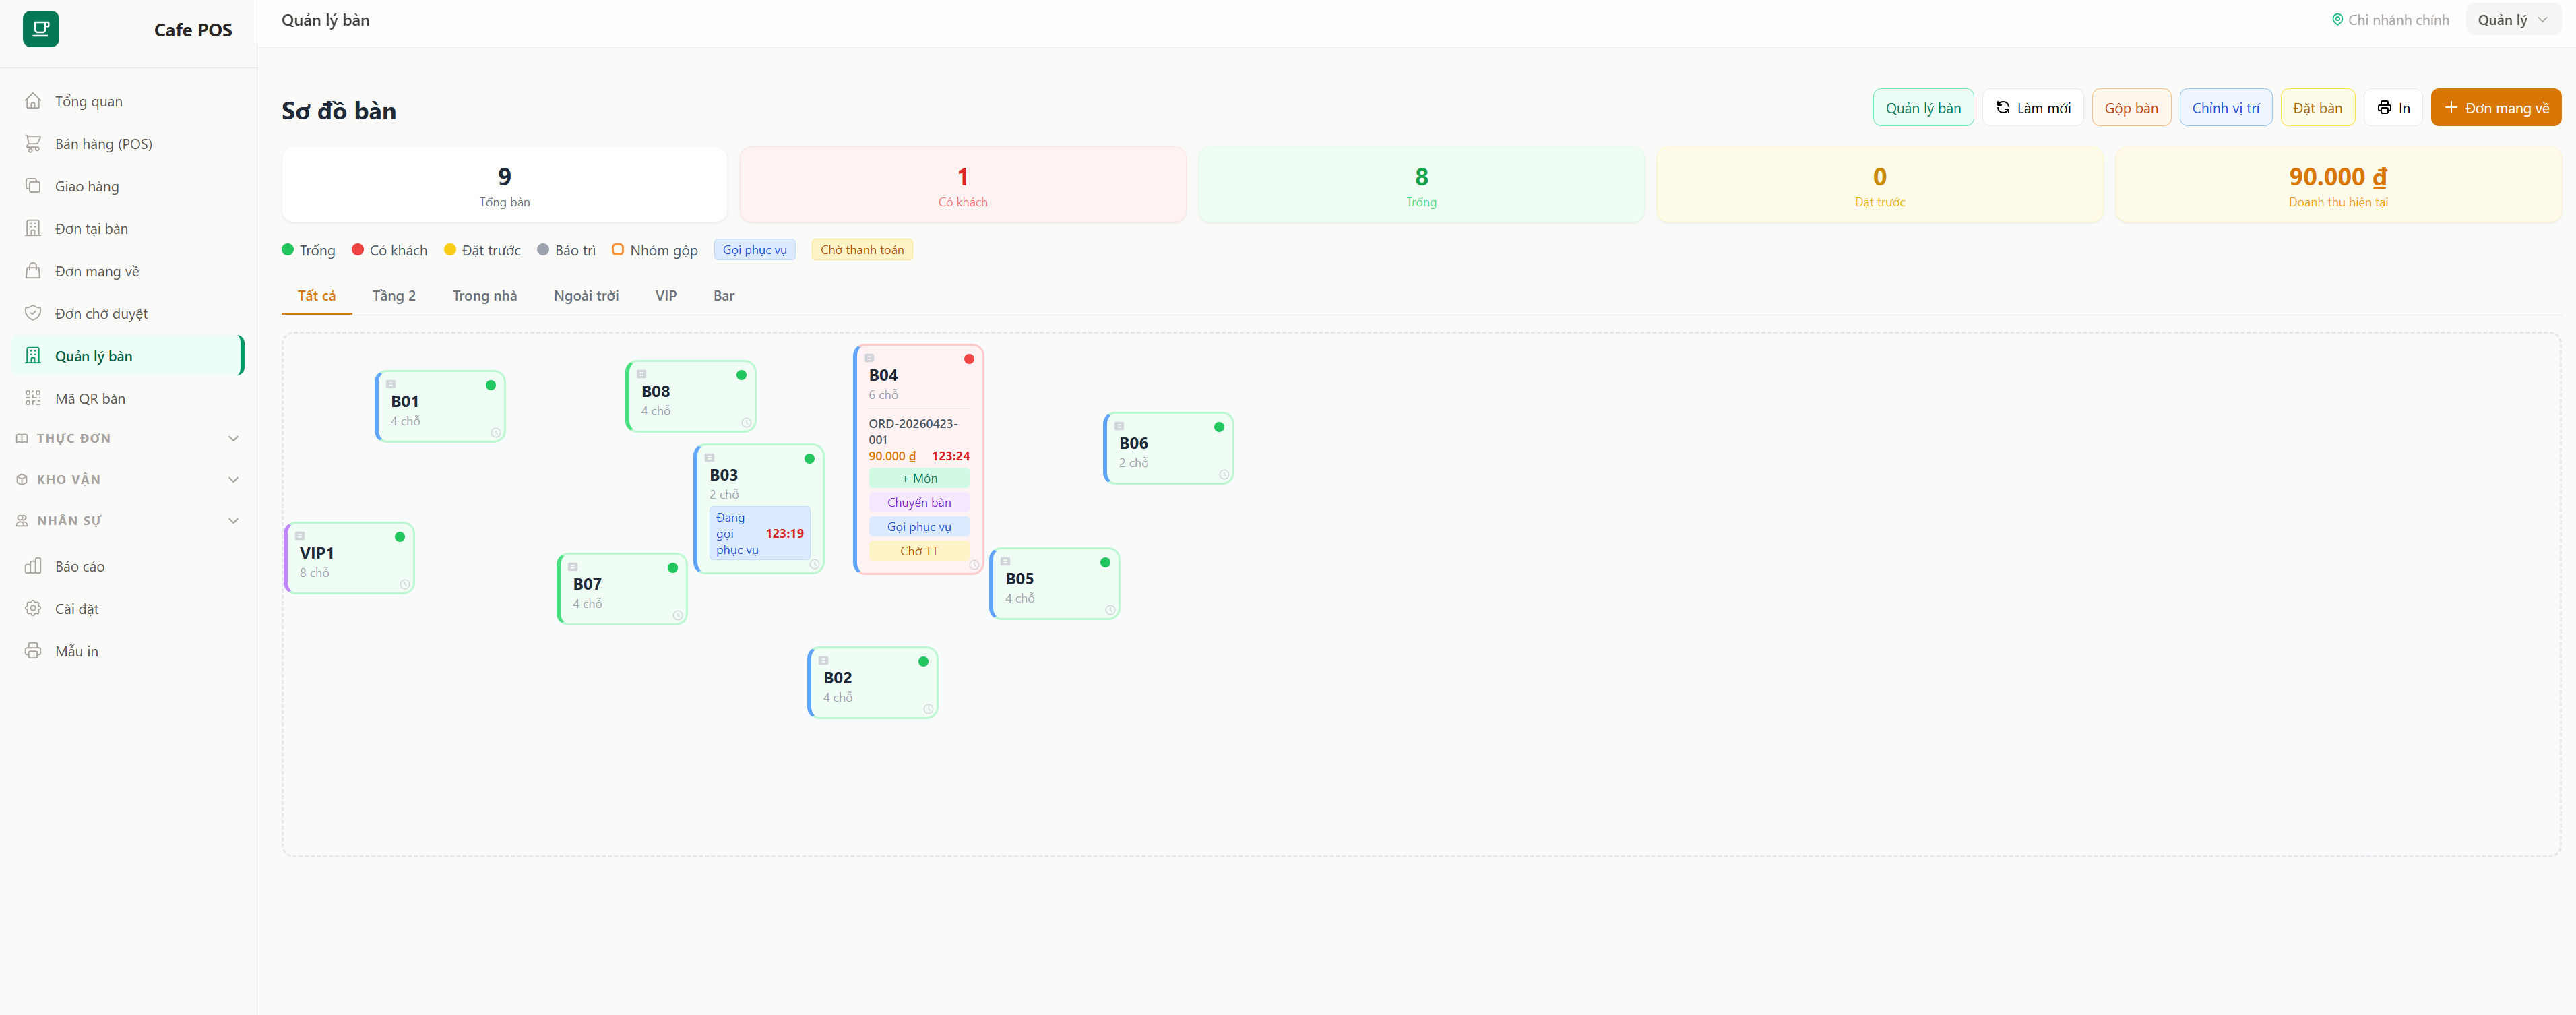Switch to the Tầng 2 tab

394,296
